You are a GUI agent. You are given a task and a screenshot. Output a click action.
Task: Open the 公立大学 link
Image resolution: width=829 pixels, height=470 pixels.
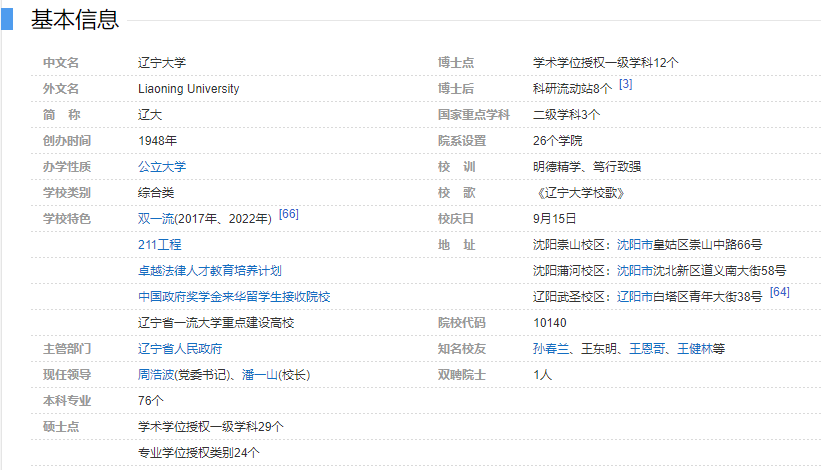tap(162, 167)
